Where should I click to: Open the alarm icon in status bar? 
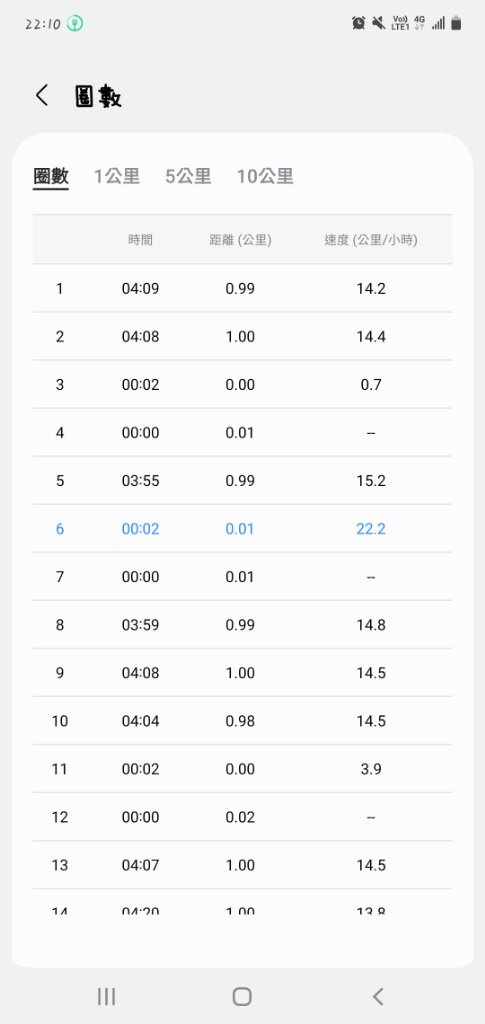point(358,23)
